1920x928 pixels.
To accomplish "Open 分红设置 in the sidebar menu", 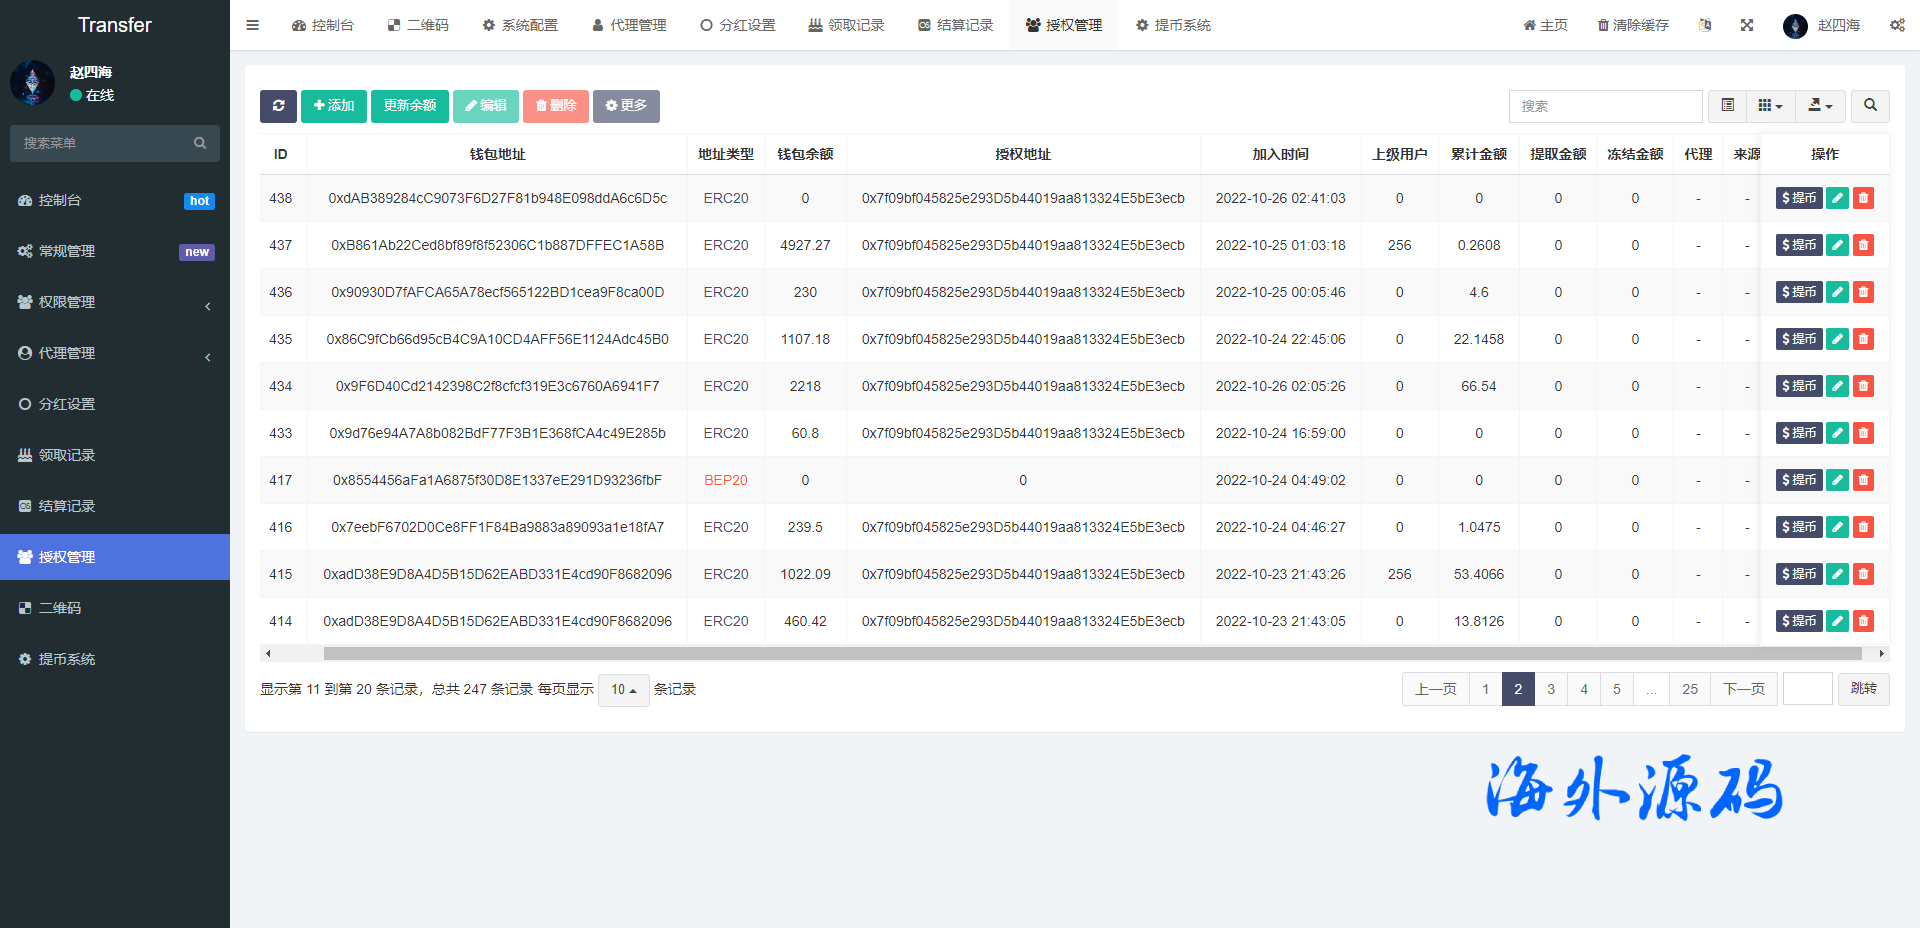I will [x=67, y=404].
